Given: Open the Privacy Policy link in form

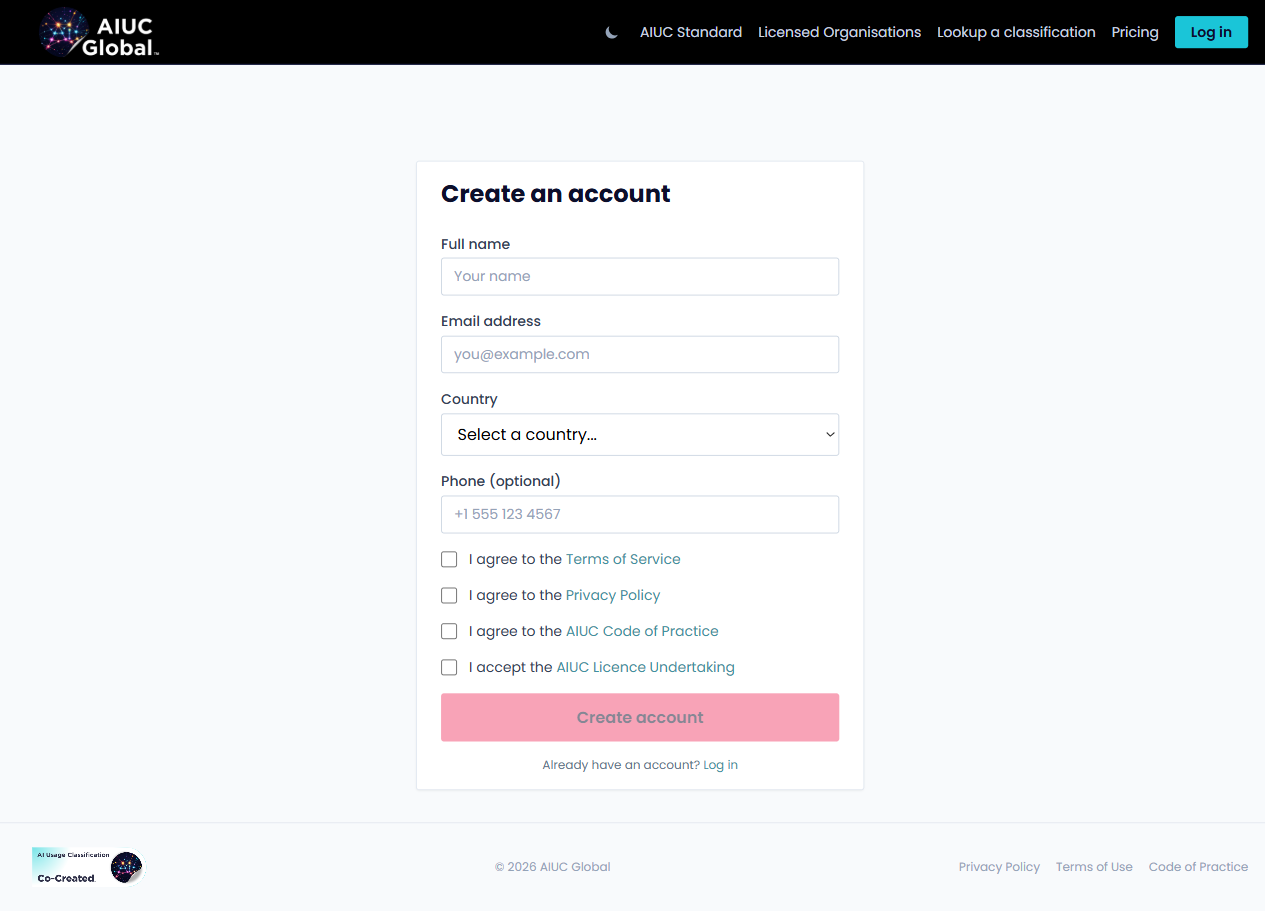Looking at the screenshot, I should [613, 595].
